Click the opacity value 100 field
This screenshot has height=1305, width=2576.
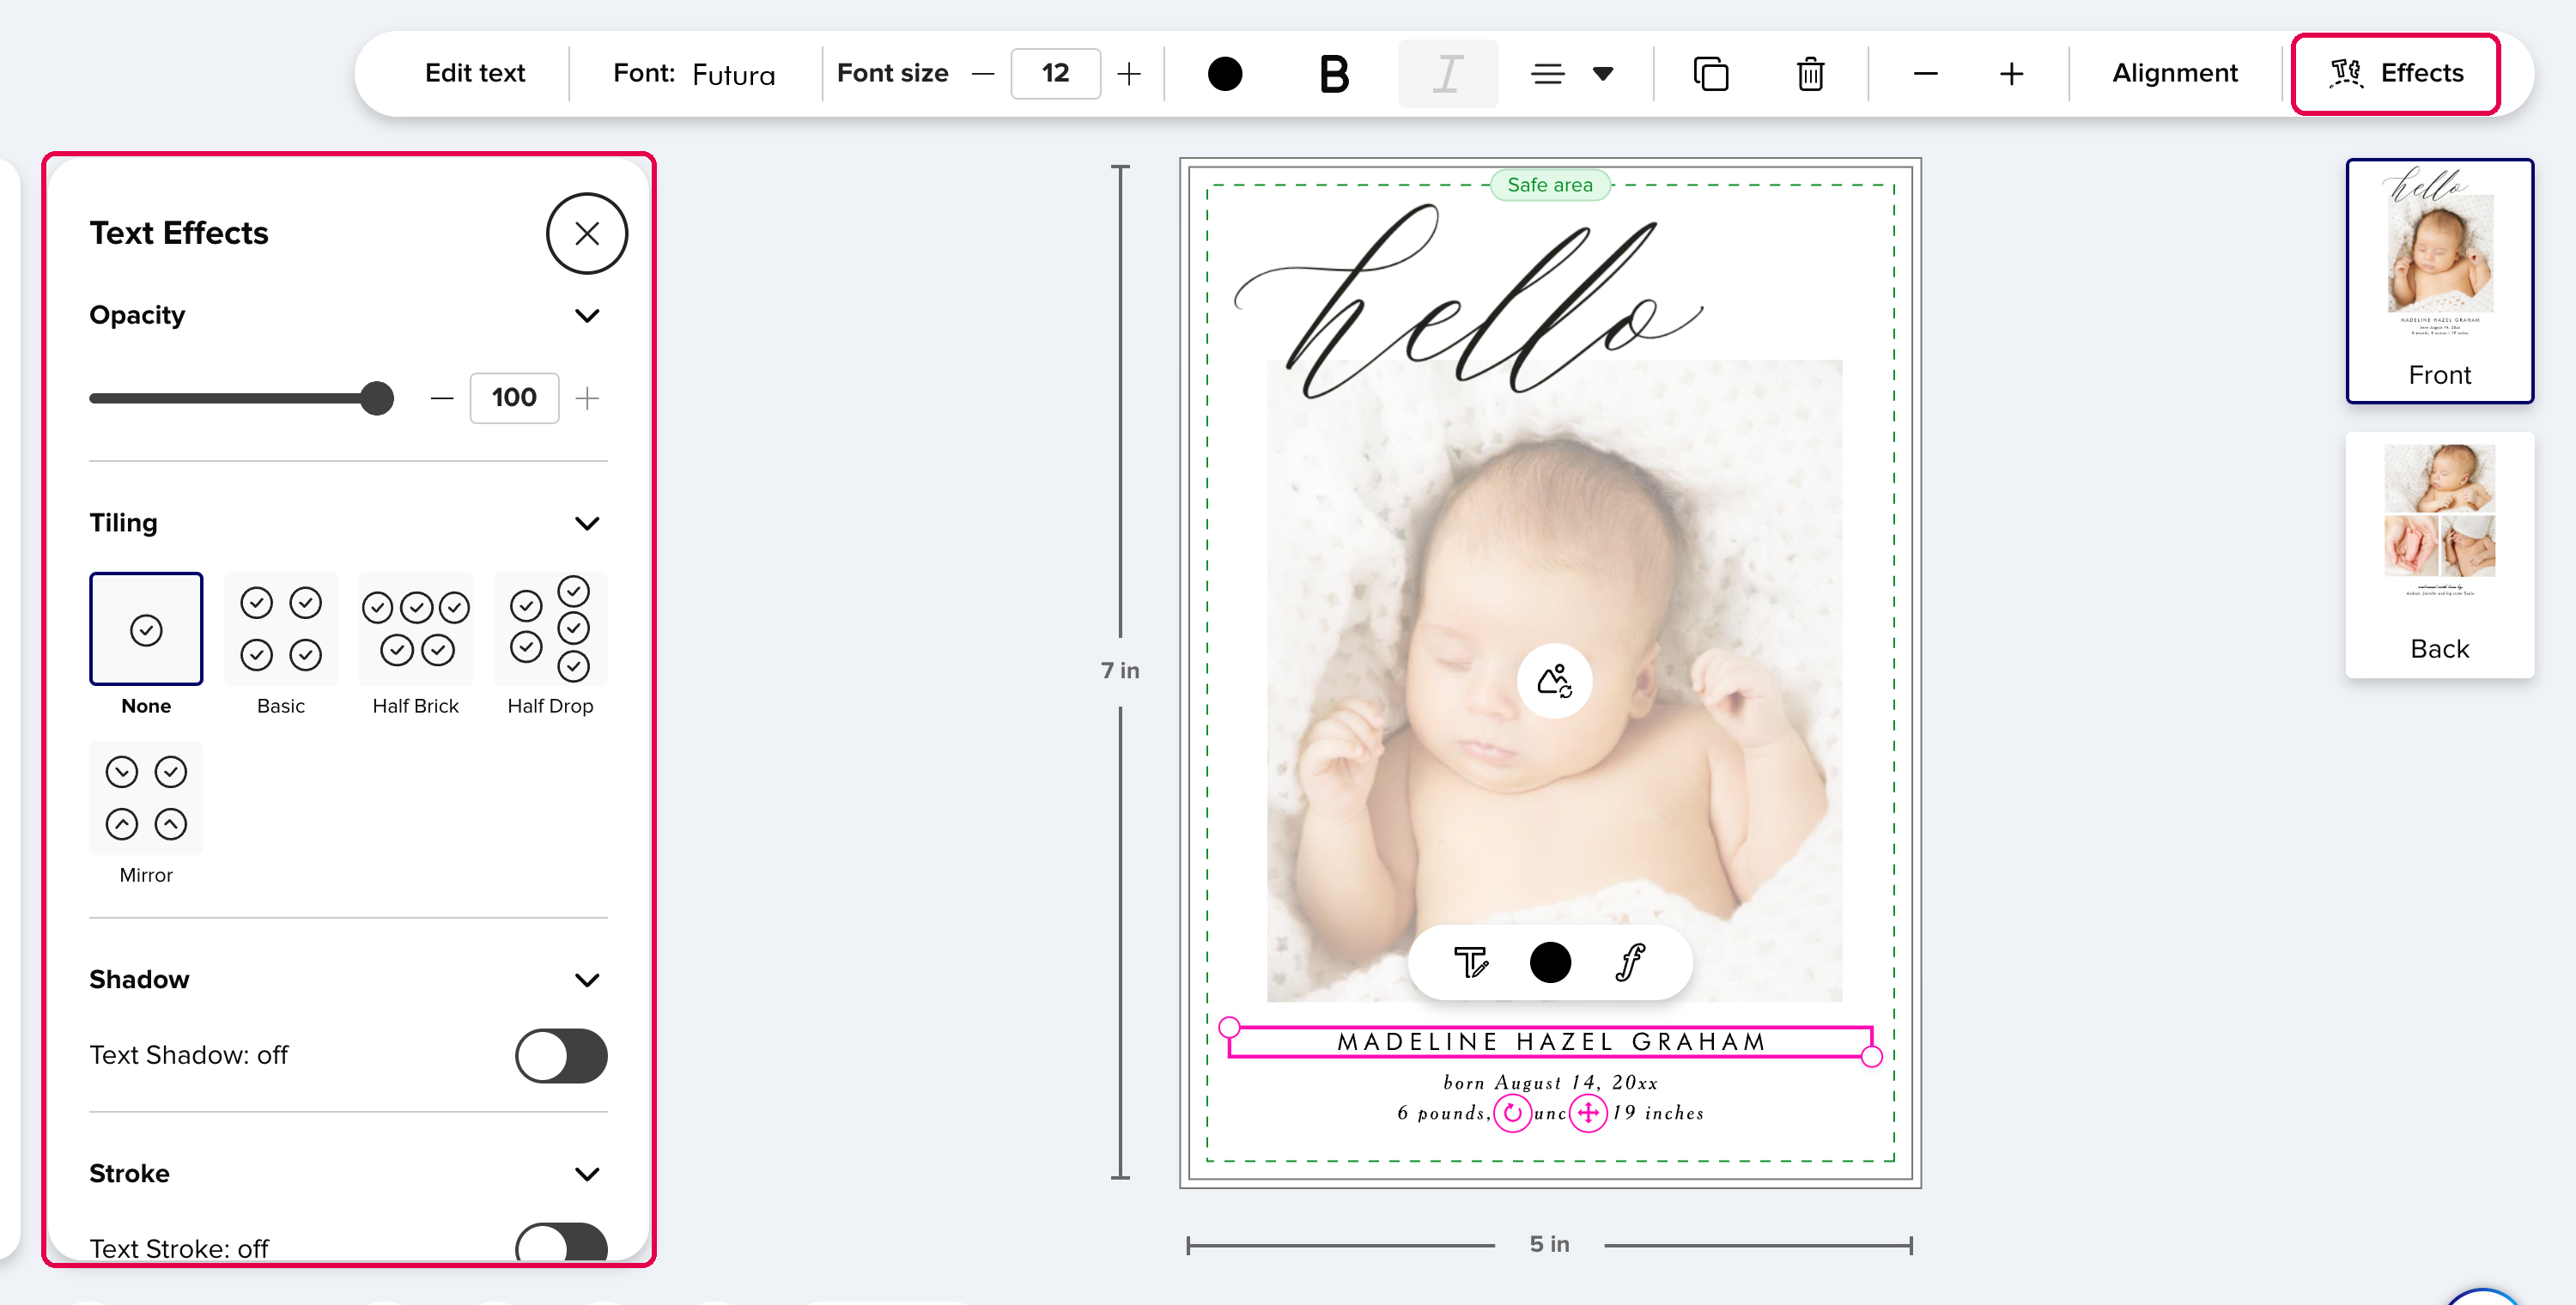tap(514, 398)
